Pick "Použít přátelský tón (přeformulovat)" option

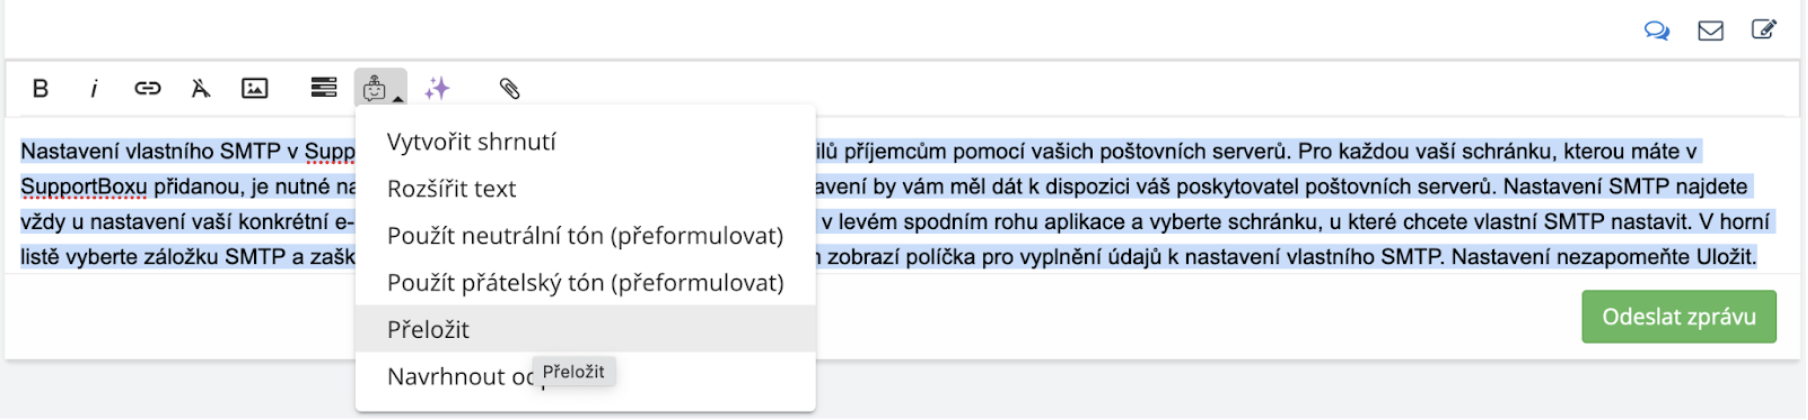pos(585,283)
